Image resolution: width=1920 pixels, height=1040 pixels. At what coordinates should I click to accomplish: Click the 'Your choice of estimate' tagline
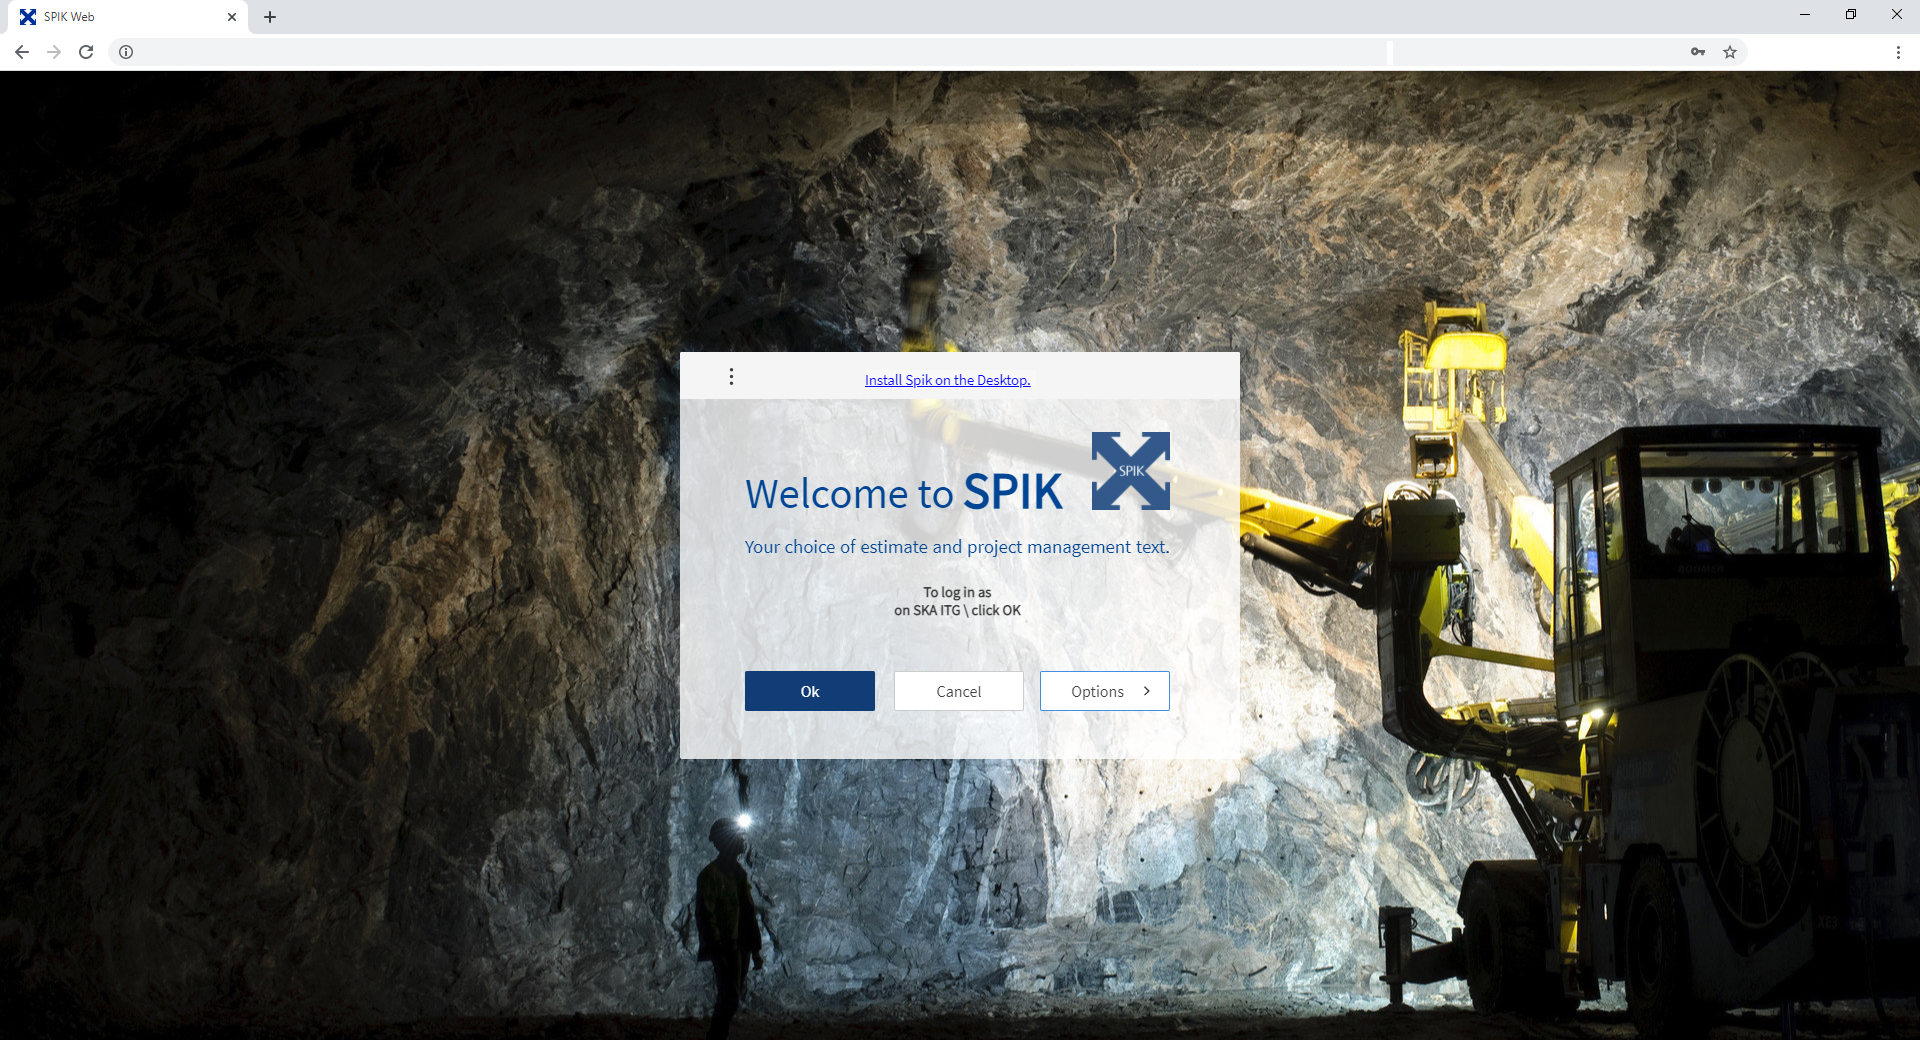click(x=957, y=547)
